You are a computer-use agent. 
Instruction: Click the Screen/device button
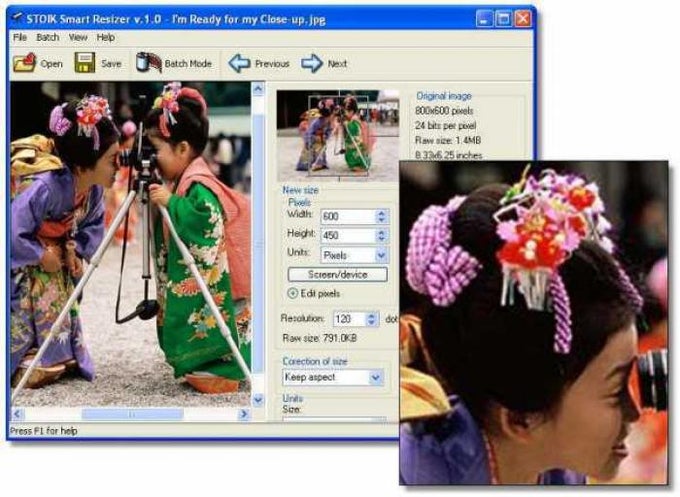(337, 275)
